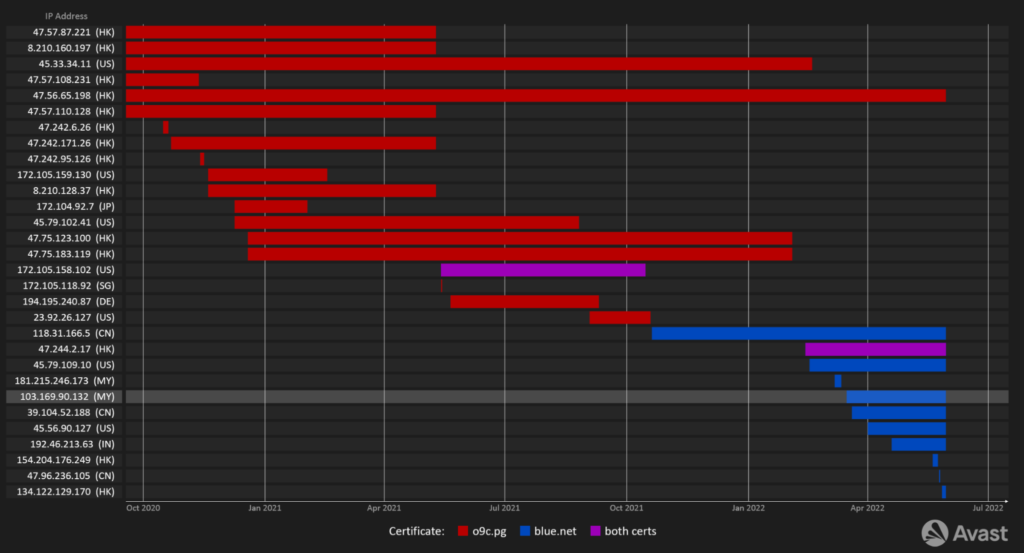Select row label 181.215.246.173 (MY)
This screenshot has width=1024, height=553.
[65, 381]
